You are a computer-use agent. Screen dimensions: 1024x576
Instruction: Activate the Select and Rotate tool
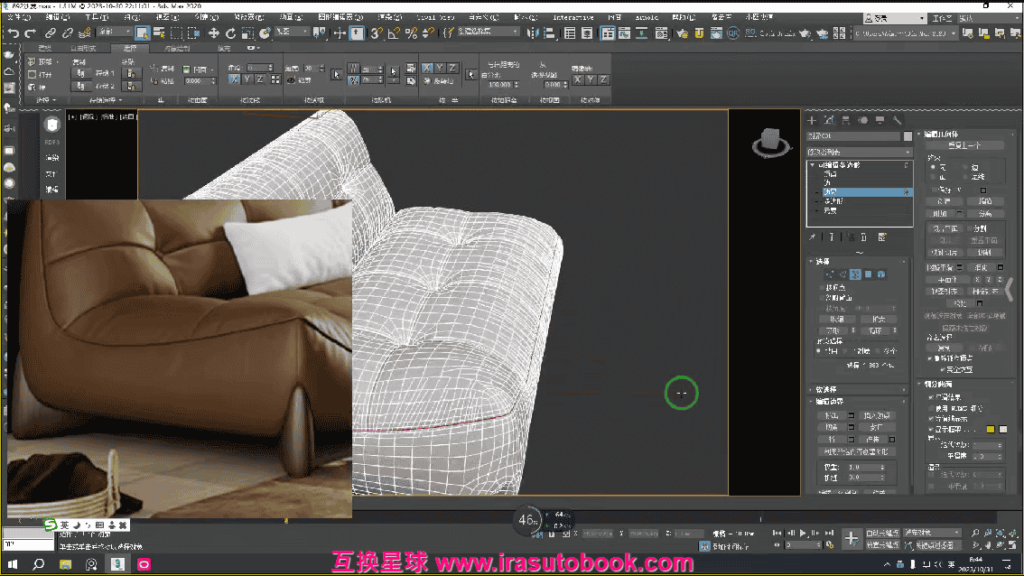point(231,33)
